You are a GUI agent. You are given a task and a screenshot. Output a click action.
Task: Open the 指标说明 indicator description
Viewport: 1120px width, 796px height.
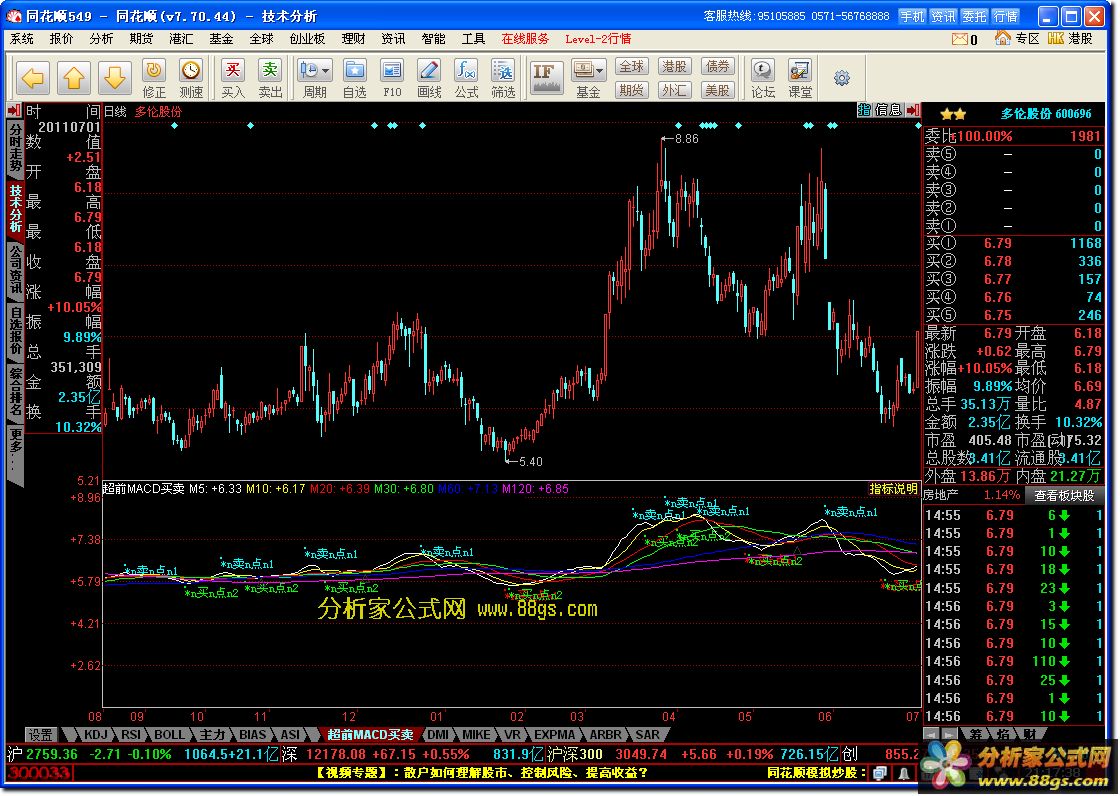pyautogui.click(x=894, y=489)
